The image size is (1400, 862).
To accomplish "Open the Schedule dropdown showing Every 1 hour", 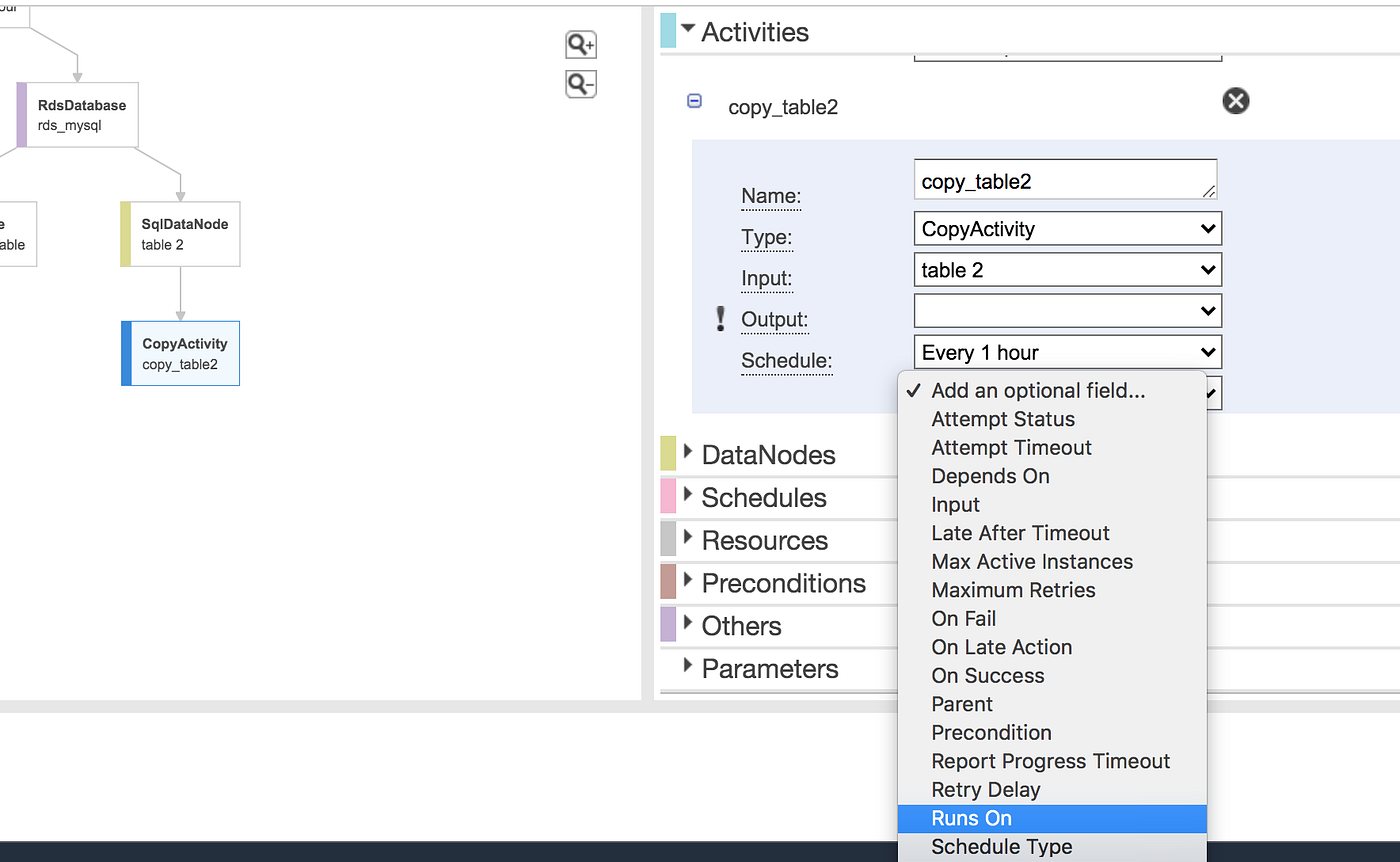I will click(1067, 351).
